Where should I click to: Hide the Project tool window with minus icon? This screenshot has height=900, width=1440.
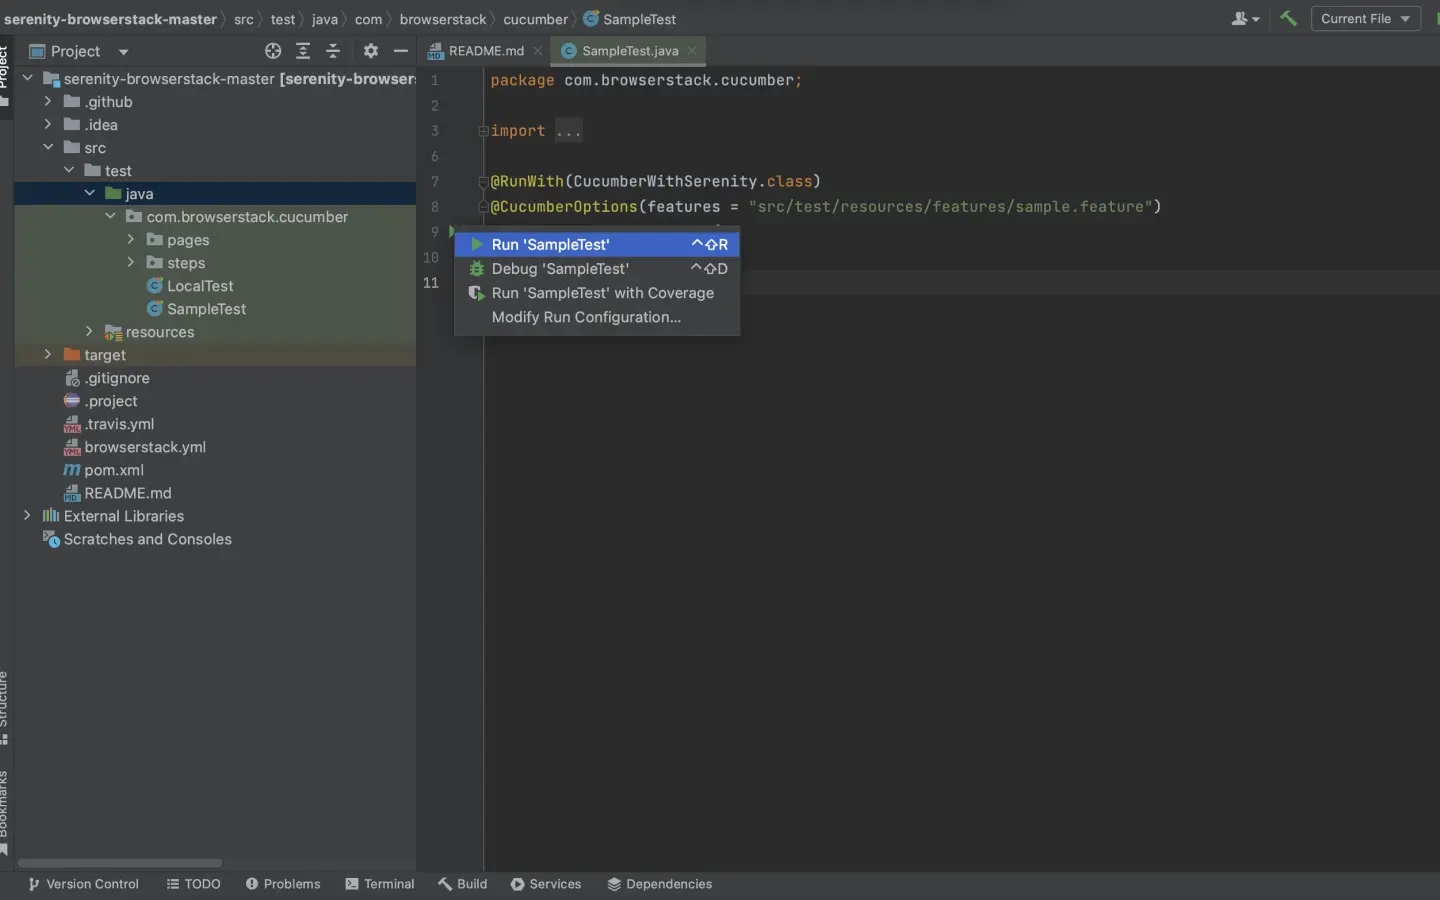pyautogui.click(x=401, y=51)
